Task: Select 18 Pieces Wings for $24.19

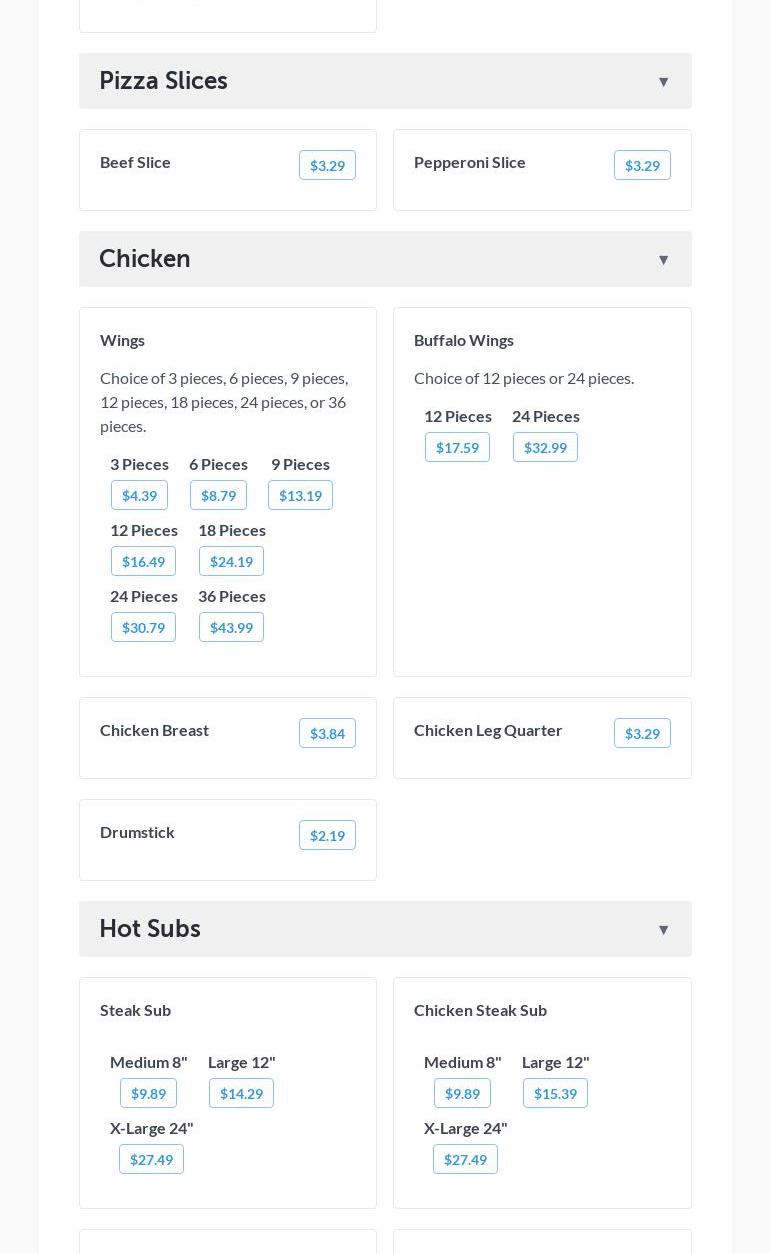Action: [231, 562]
